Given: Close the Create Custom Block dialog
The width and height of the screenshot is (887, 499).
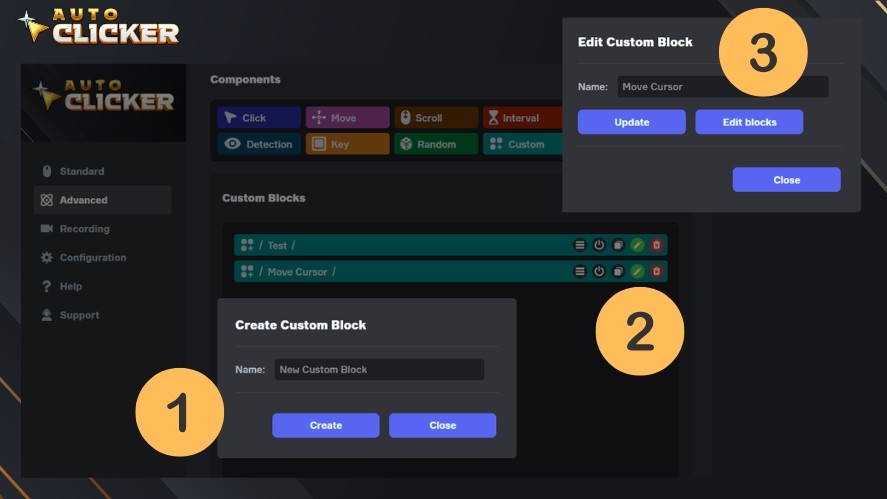Looking at the screenshot, I should 442,425.
